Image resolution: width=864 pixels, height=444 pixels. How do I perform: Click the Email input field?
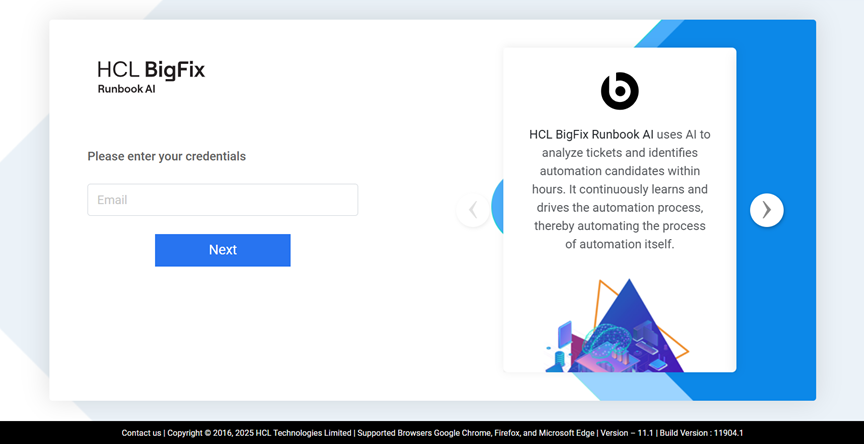223,199
